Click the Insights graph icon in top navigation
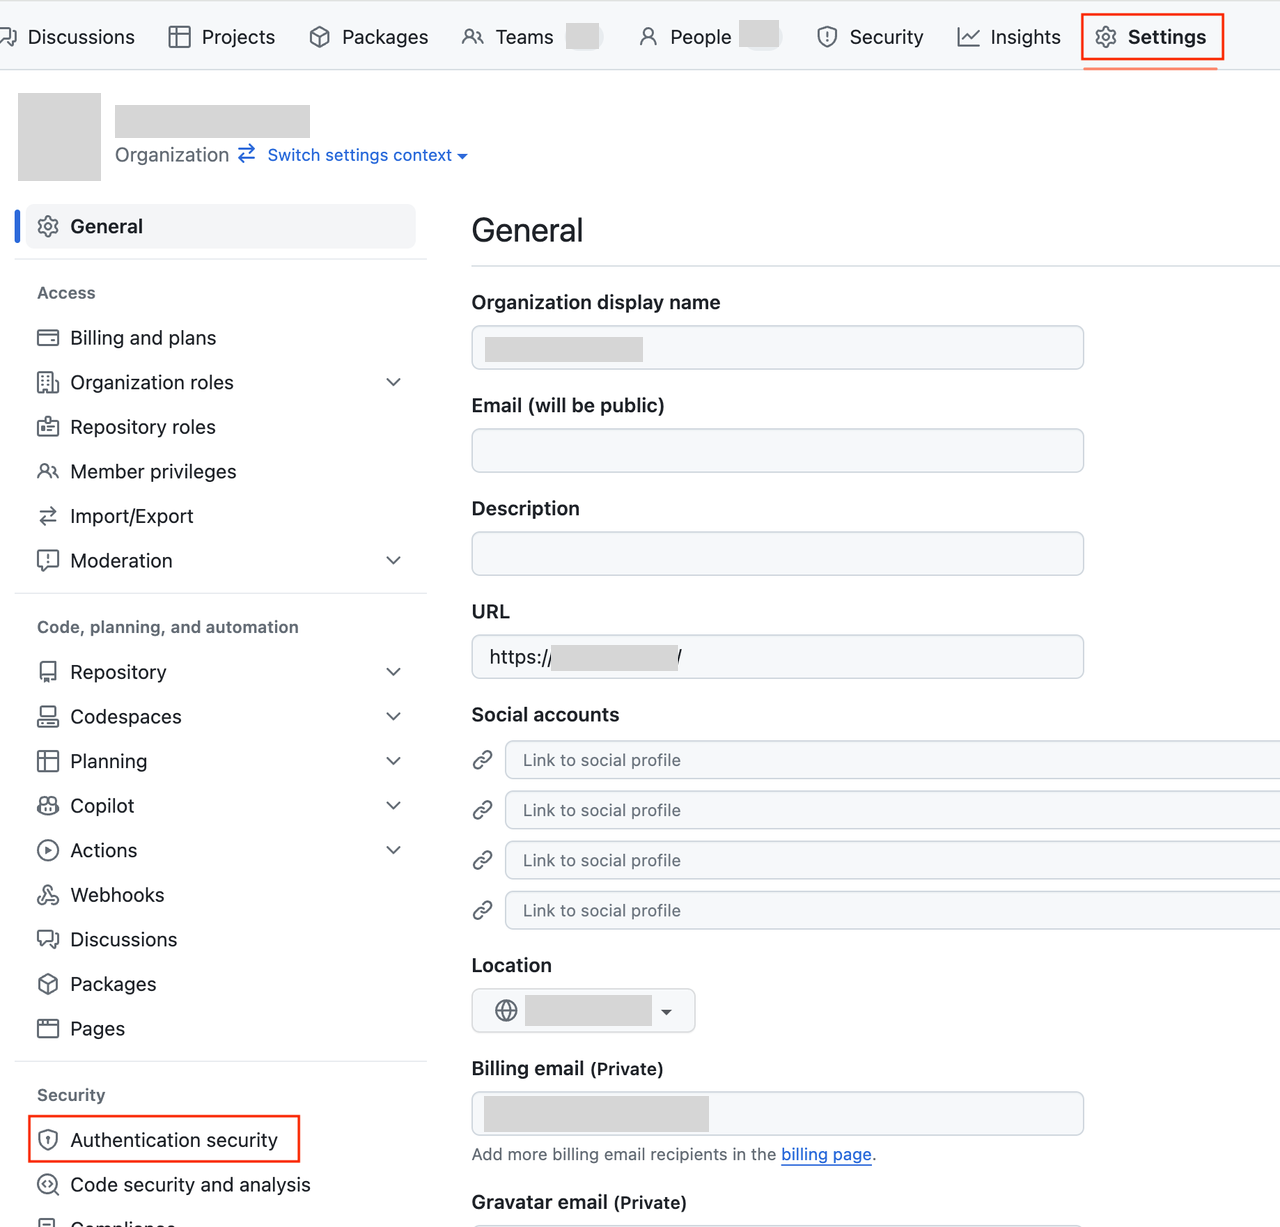The height and width of the screenshot is (1227, 1280). 969,36
